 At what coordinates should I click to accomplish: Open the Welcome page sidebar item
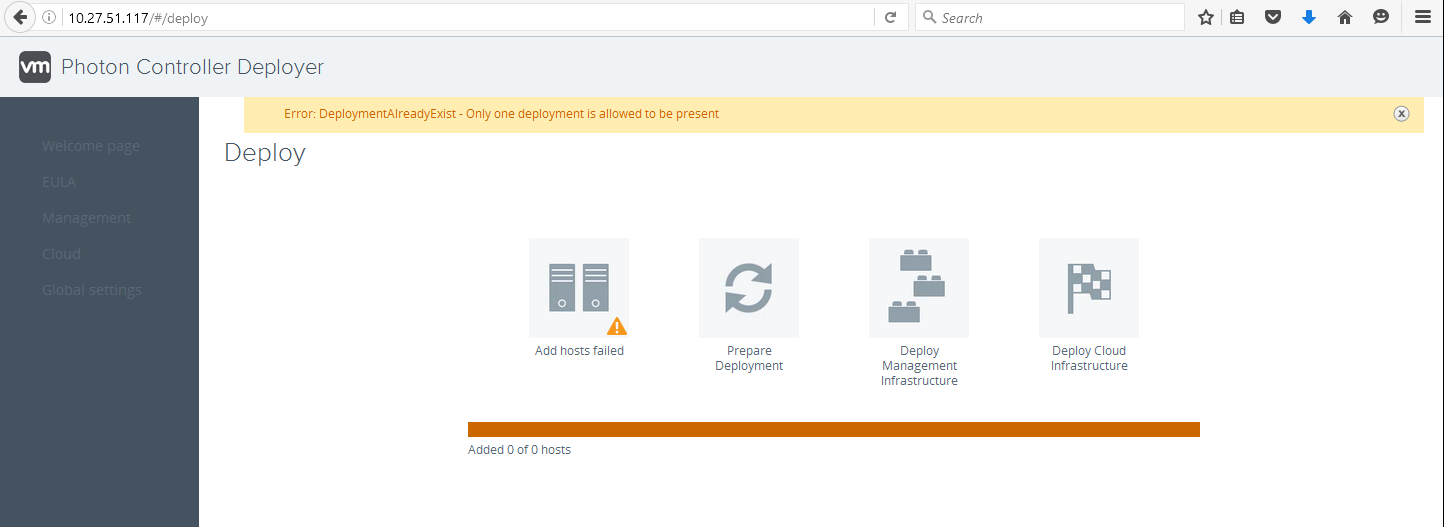(x=91, y=146)
